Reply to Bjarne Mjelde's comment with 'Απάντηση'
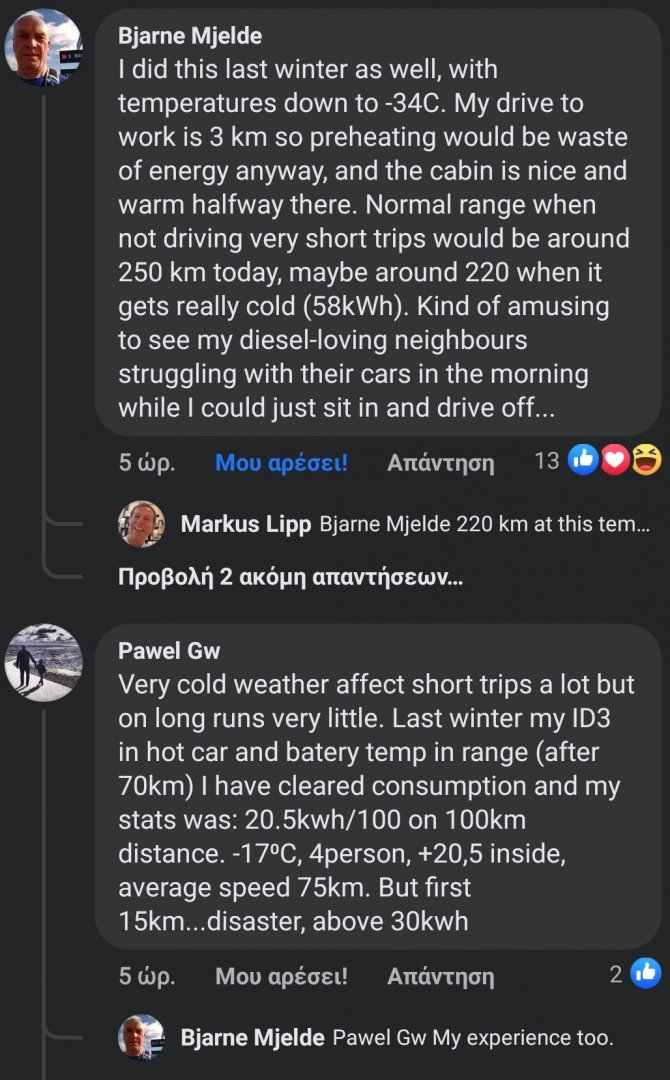Screen dimensions: 670x1080 (440, 463)
